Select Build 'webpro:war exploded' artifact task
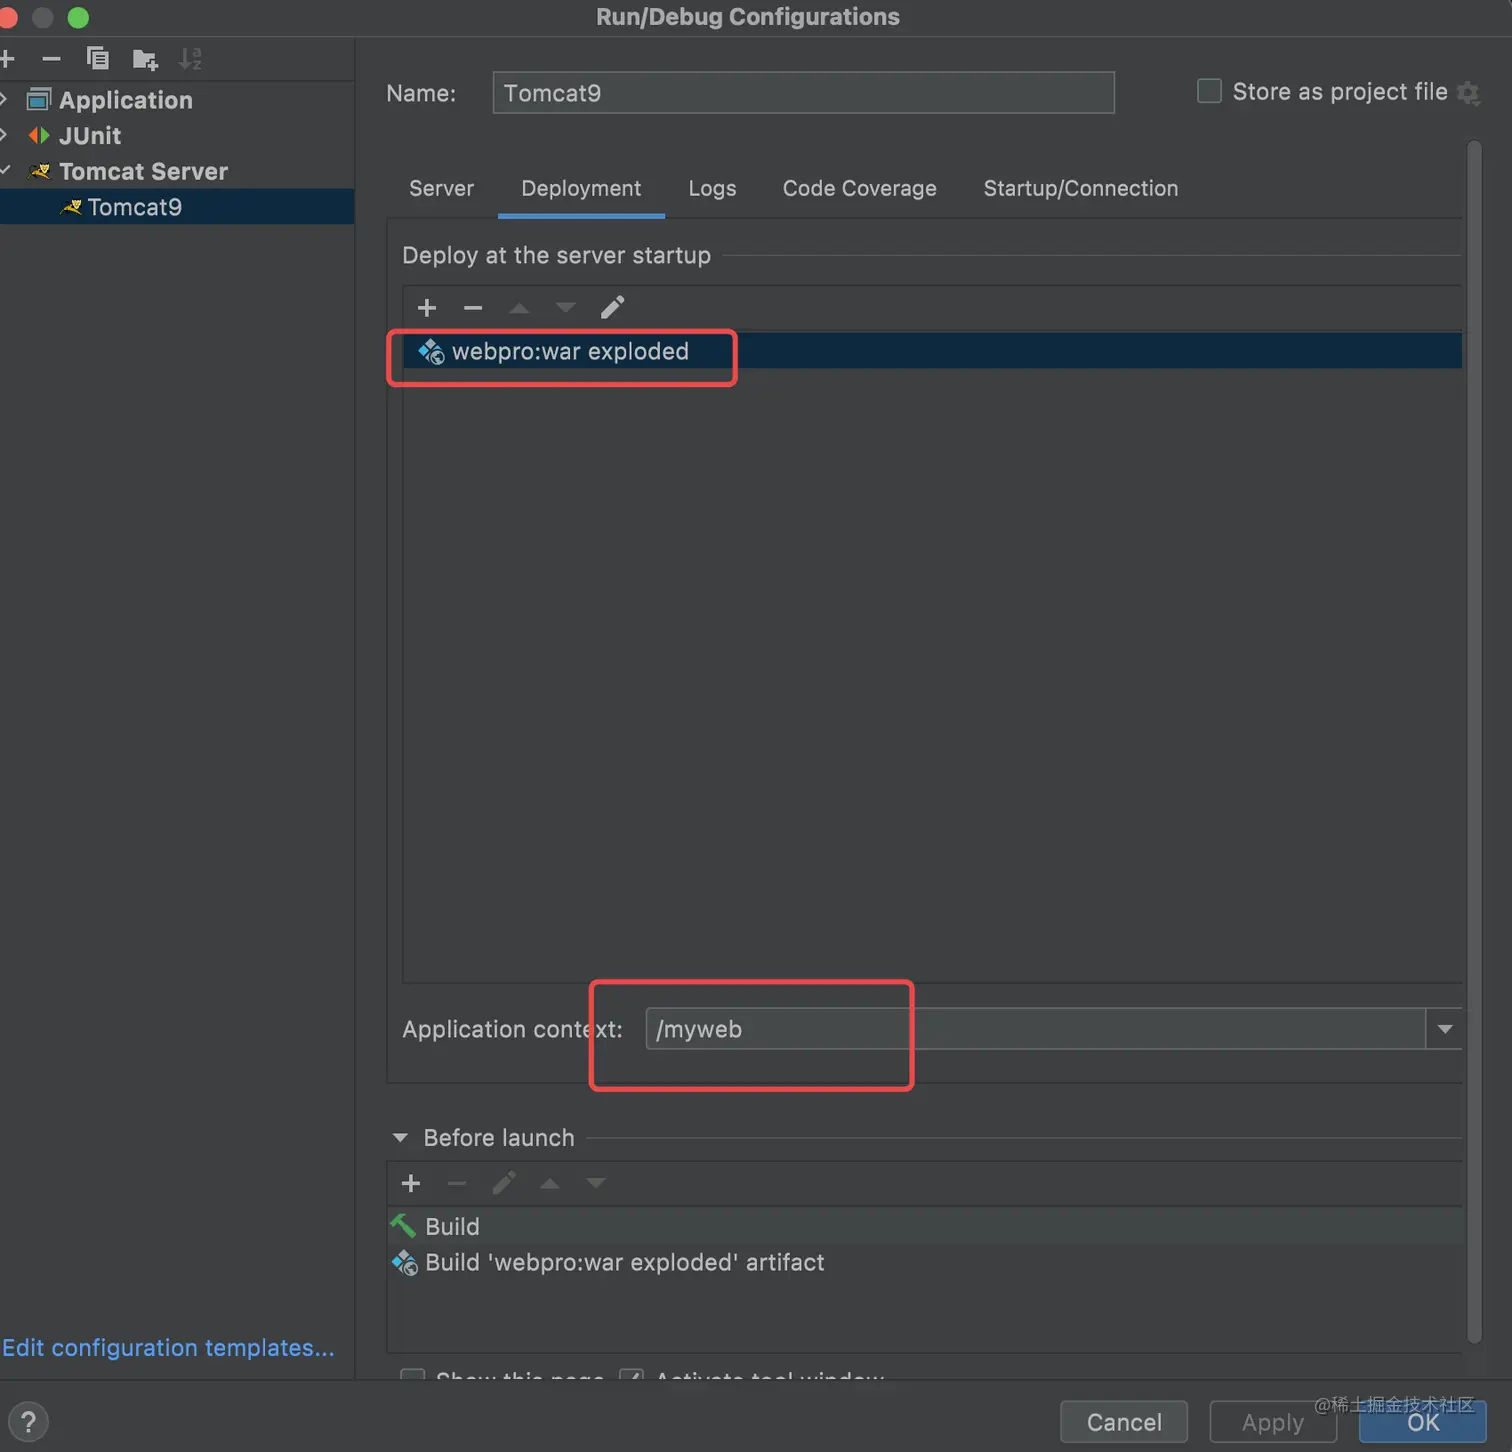 click(x=924, y=1262)
